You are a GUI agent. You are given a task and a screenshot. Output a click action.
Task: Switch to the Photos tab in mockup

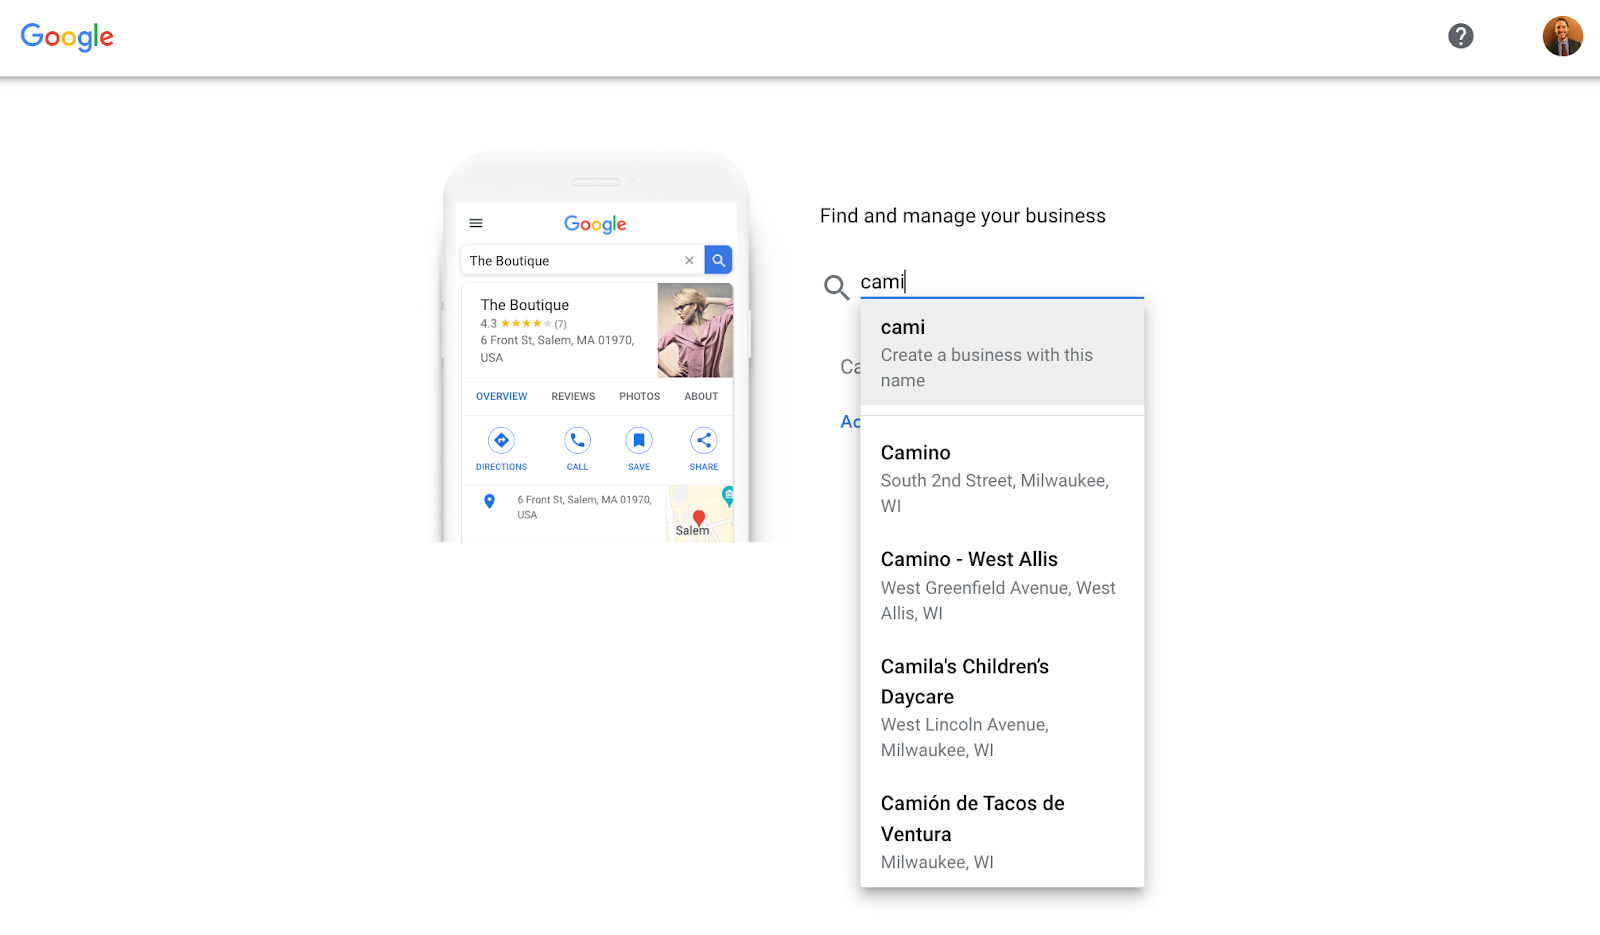click(639, 396)
